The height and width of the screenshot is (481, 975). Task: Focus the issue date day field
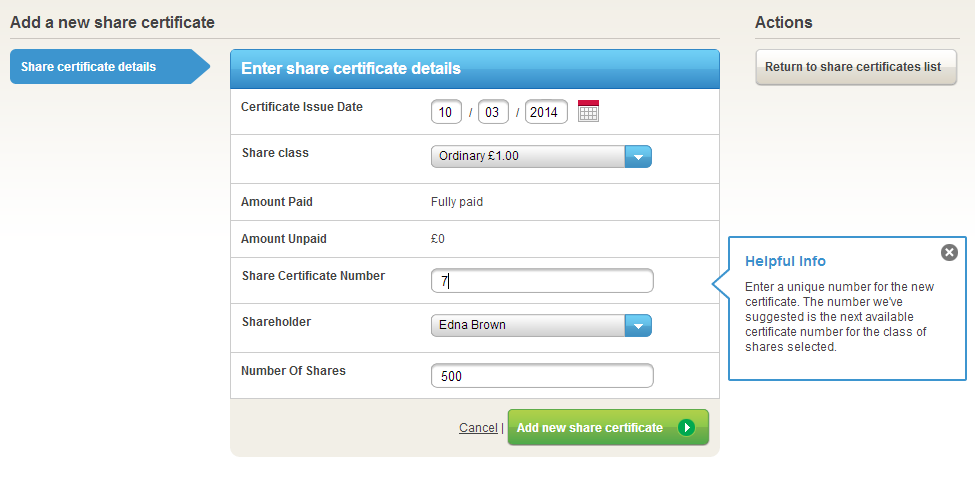click(x=446, y=112)
